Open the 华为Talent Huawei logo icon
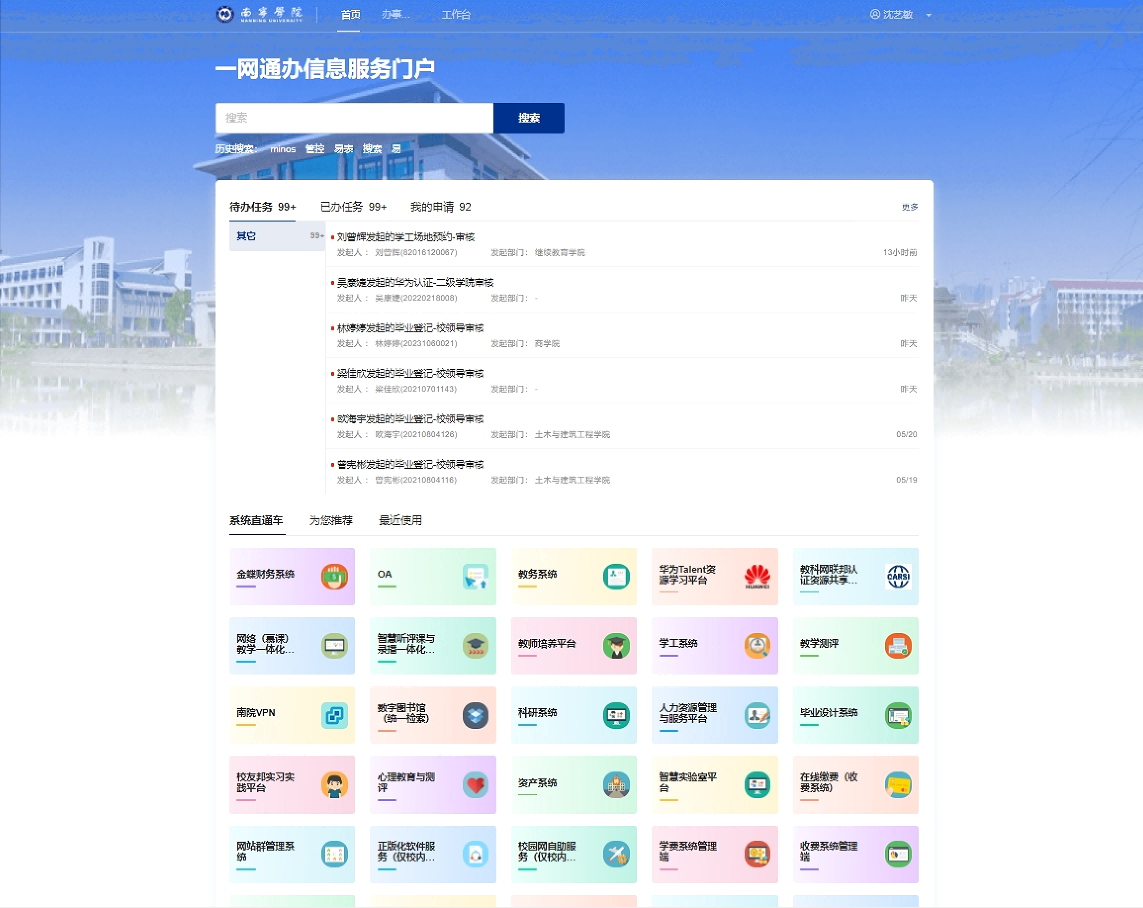This screenshot has width=1143, height=908. click(757, 576)
